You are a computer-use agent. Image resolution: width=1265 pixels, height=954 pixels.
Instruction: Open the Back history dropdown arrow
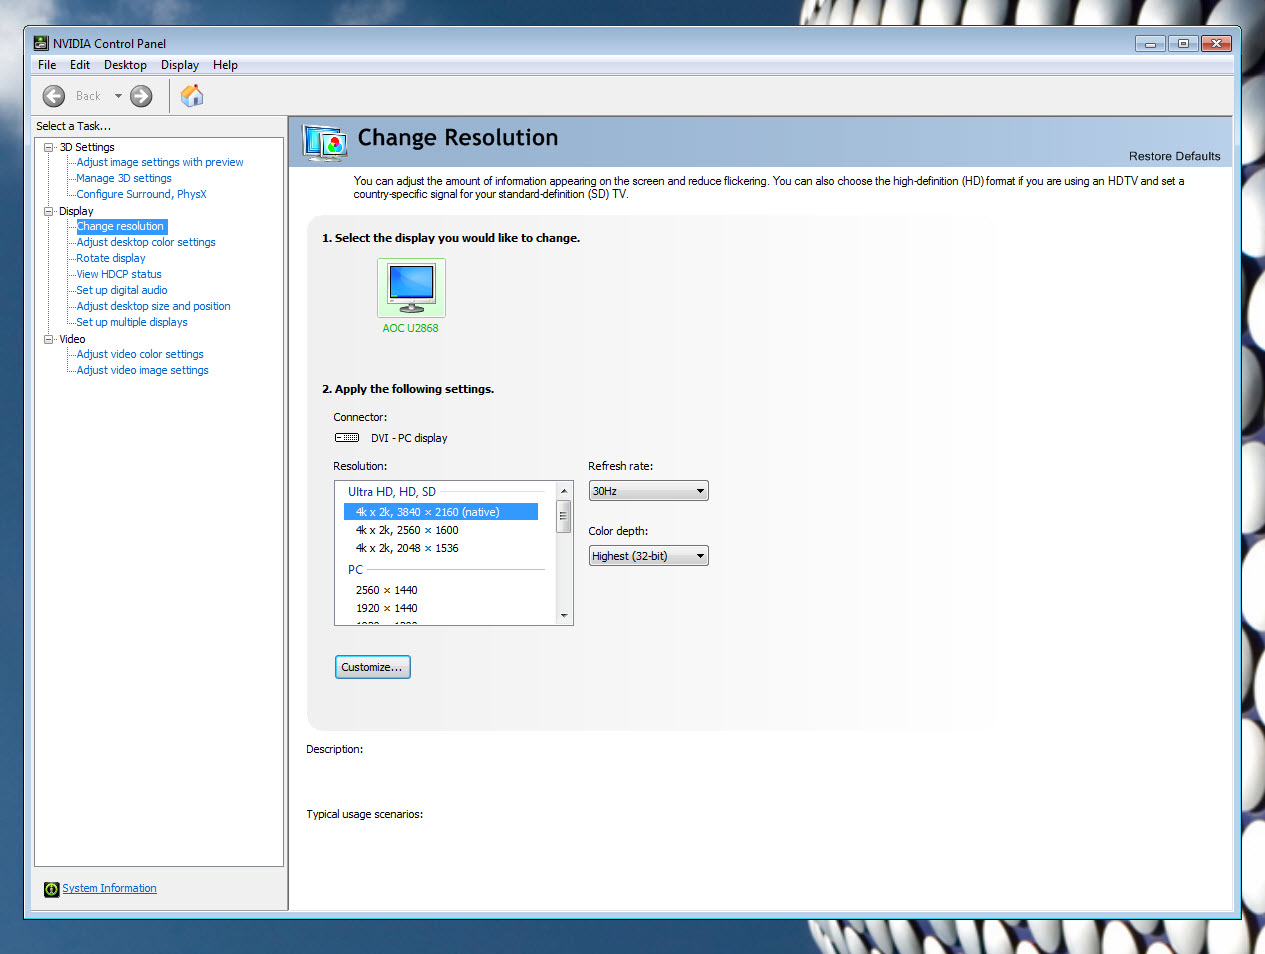pos(118,96)
